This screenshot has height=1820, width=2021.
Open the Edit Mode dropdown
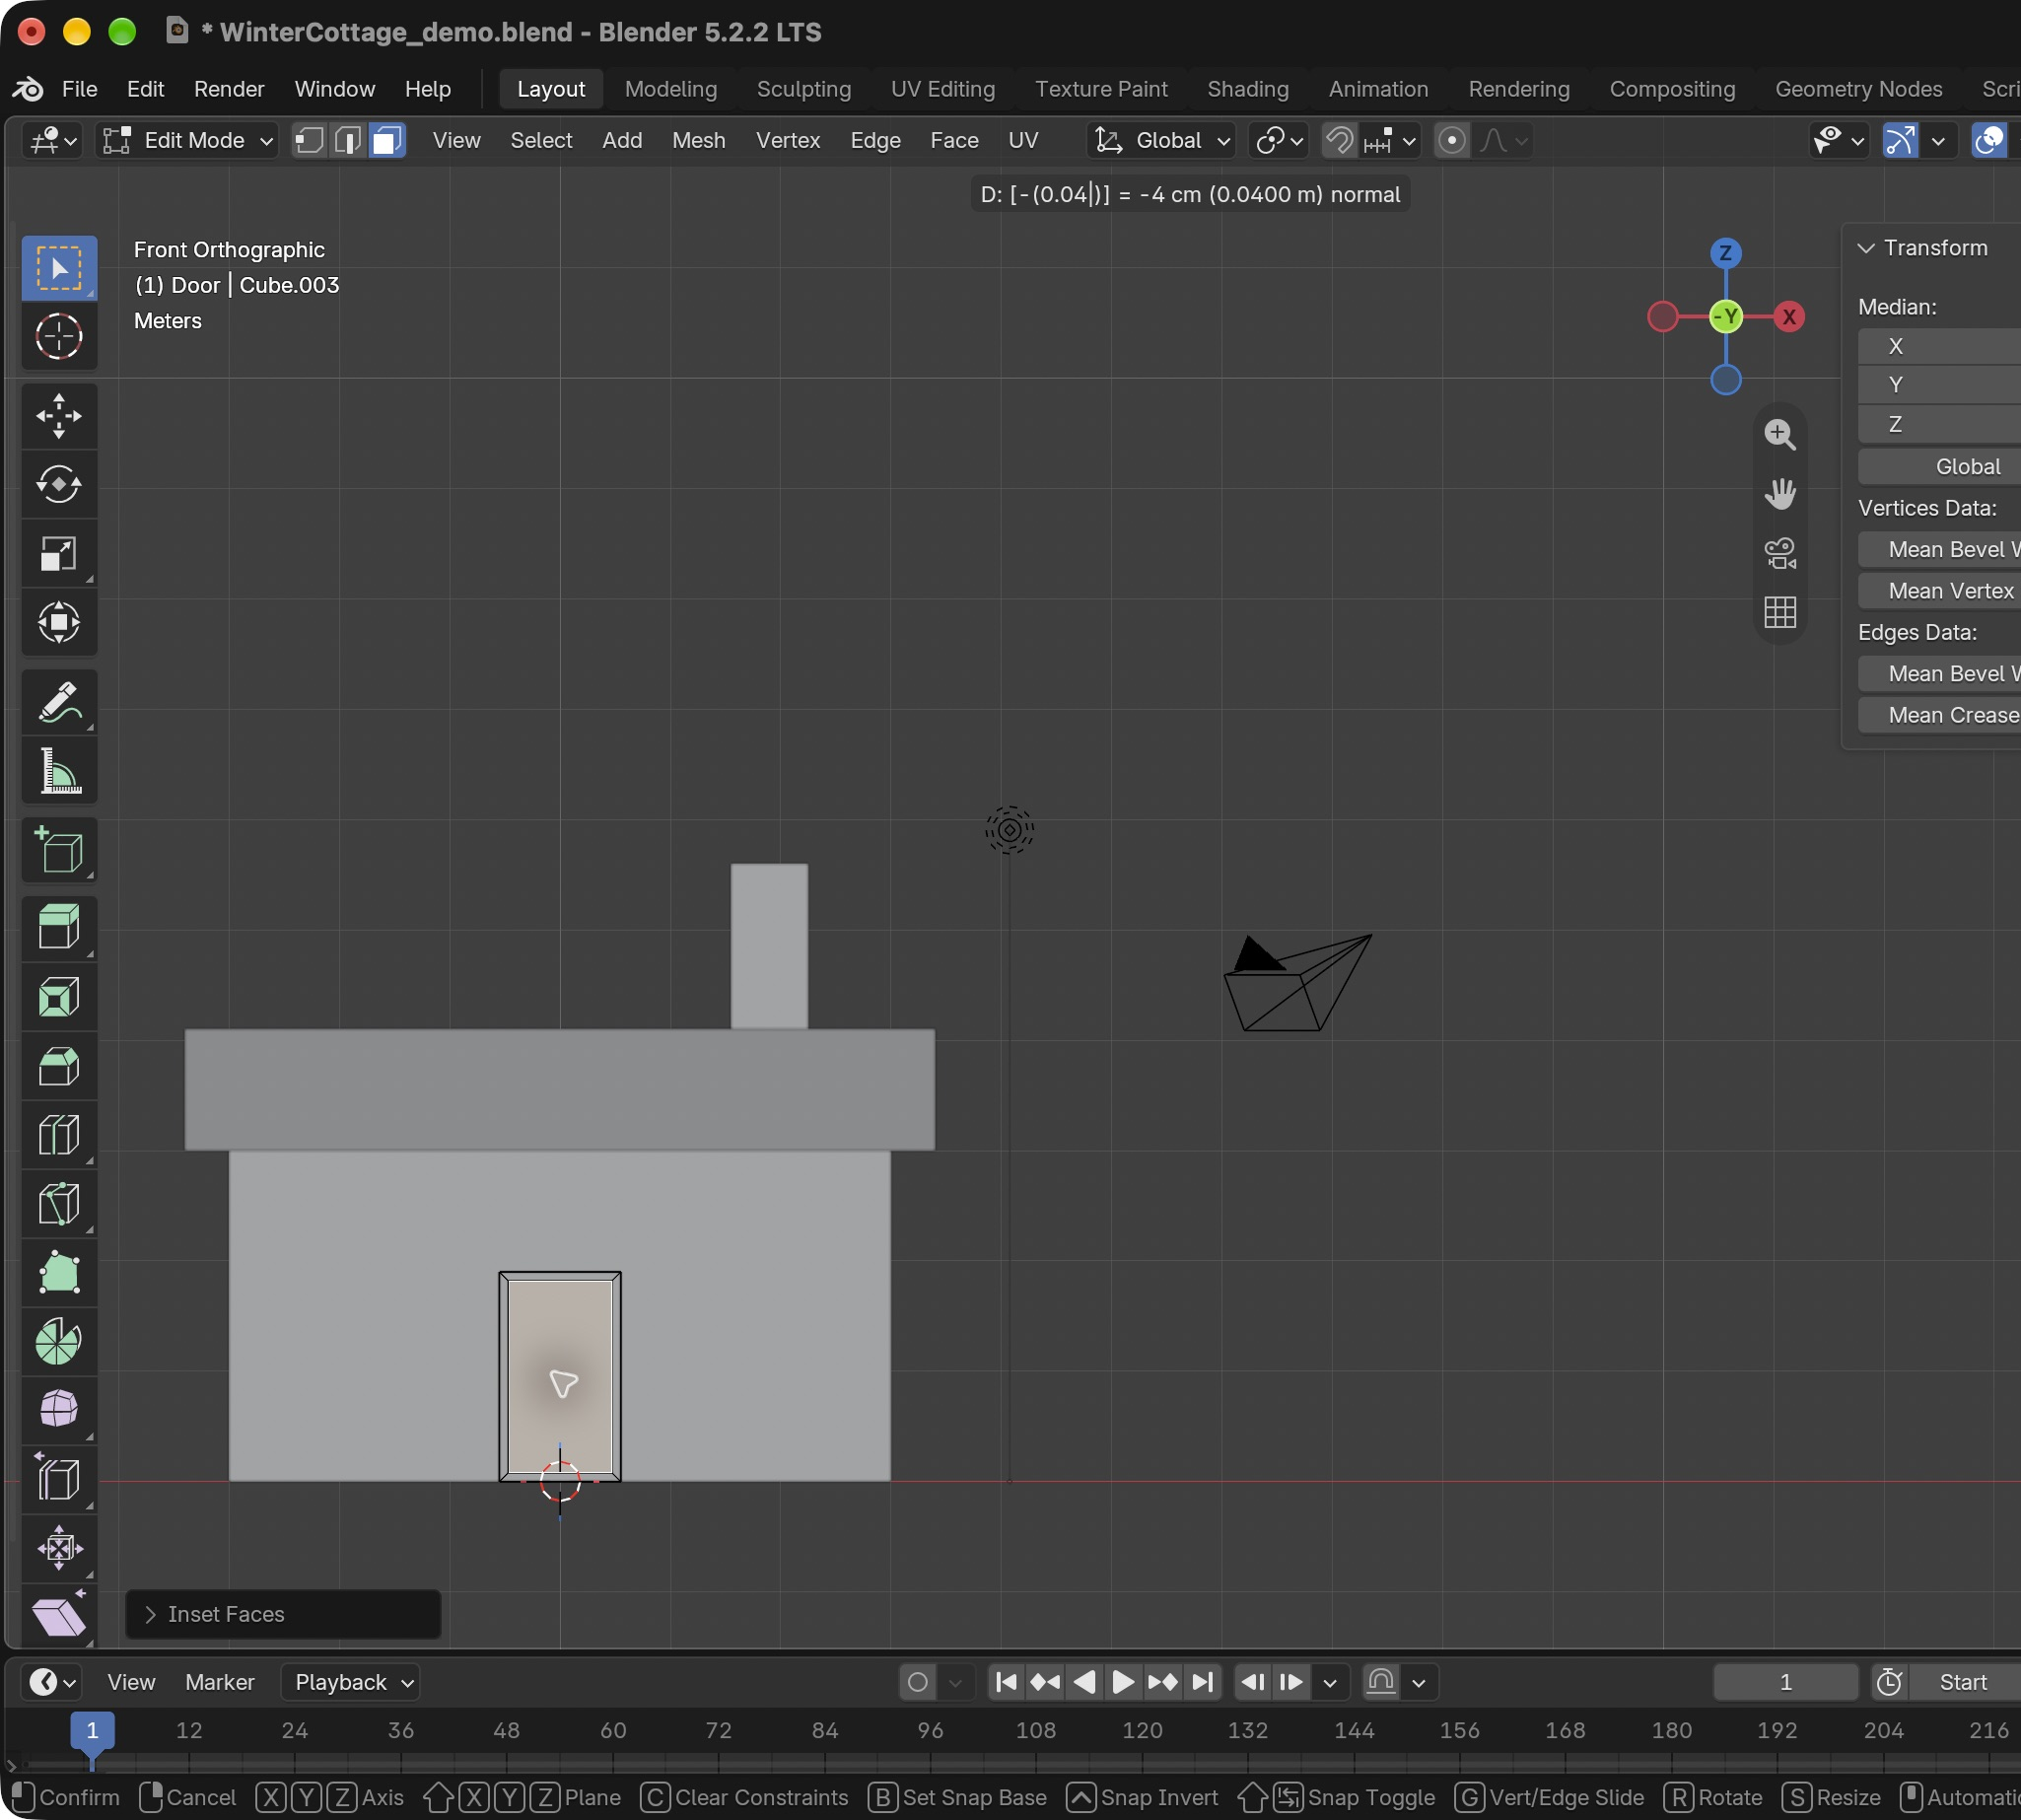188,141
